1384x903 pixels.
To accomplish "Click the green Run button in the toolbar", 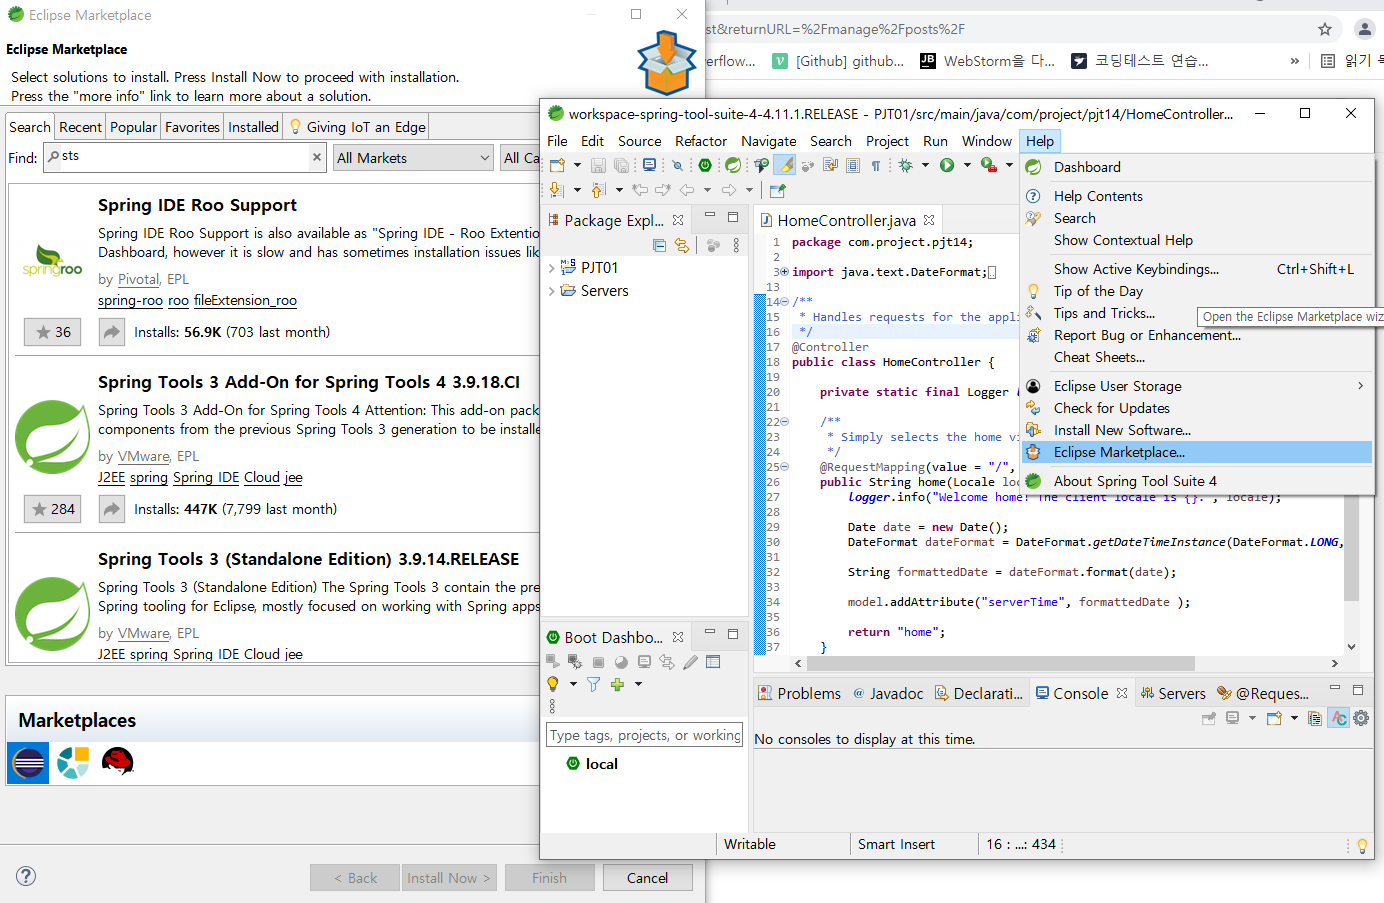I will (947, 165).
